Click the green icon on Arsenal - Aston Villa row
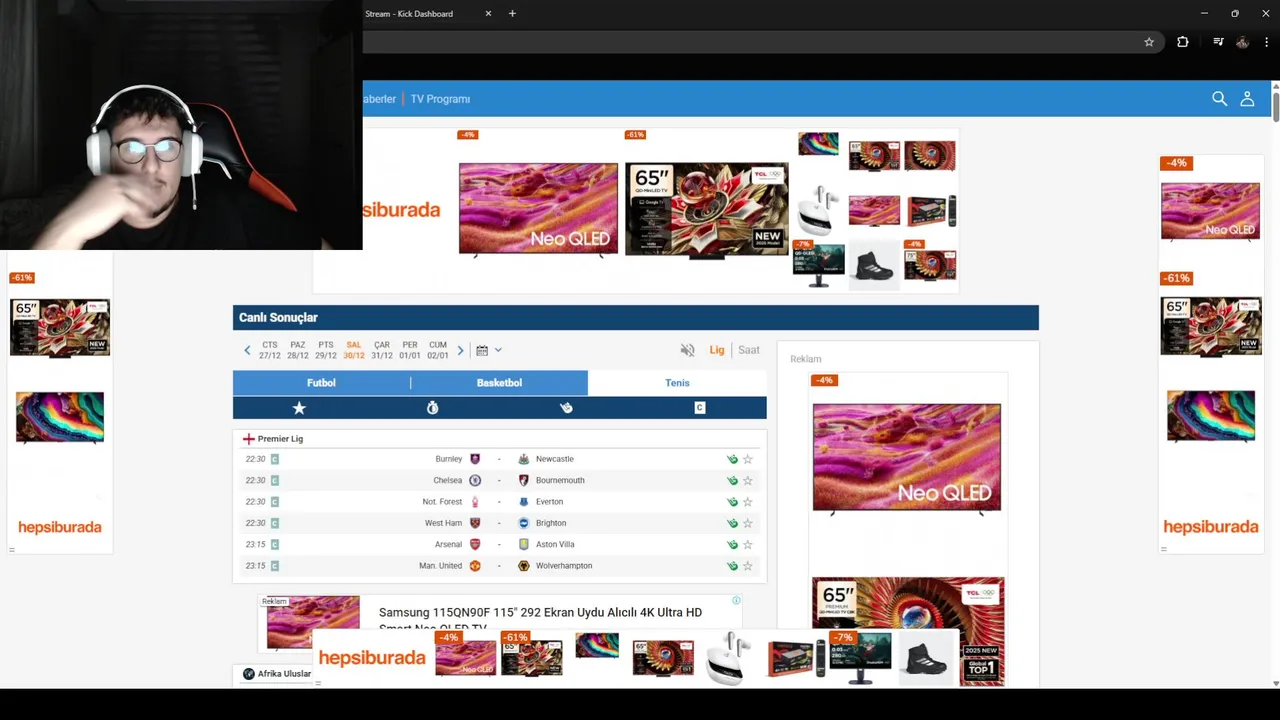Screen dimensions: 1280x720 coord(732,545)
